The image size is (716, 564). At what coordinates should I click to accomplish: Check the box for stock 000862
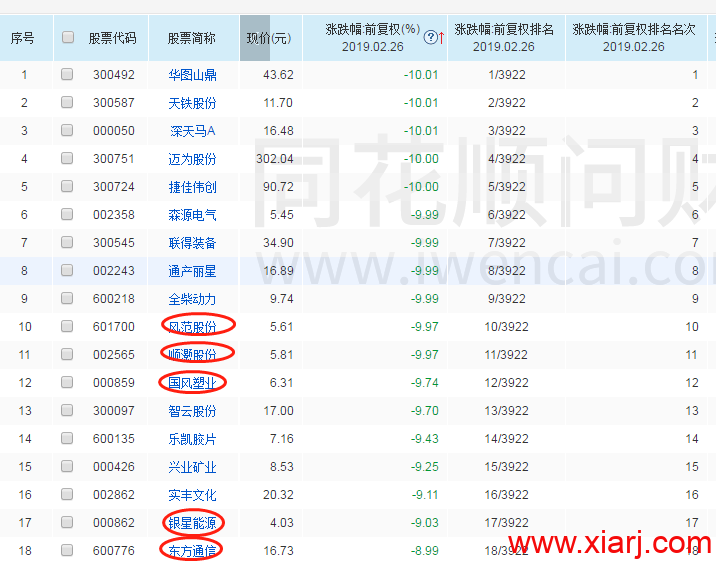67,522
